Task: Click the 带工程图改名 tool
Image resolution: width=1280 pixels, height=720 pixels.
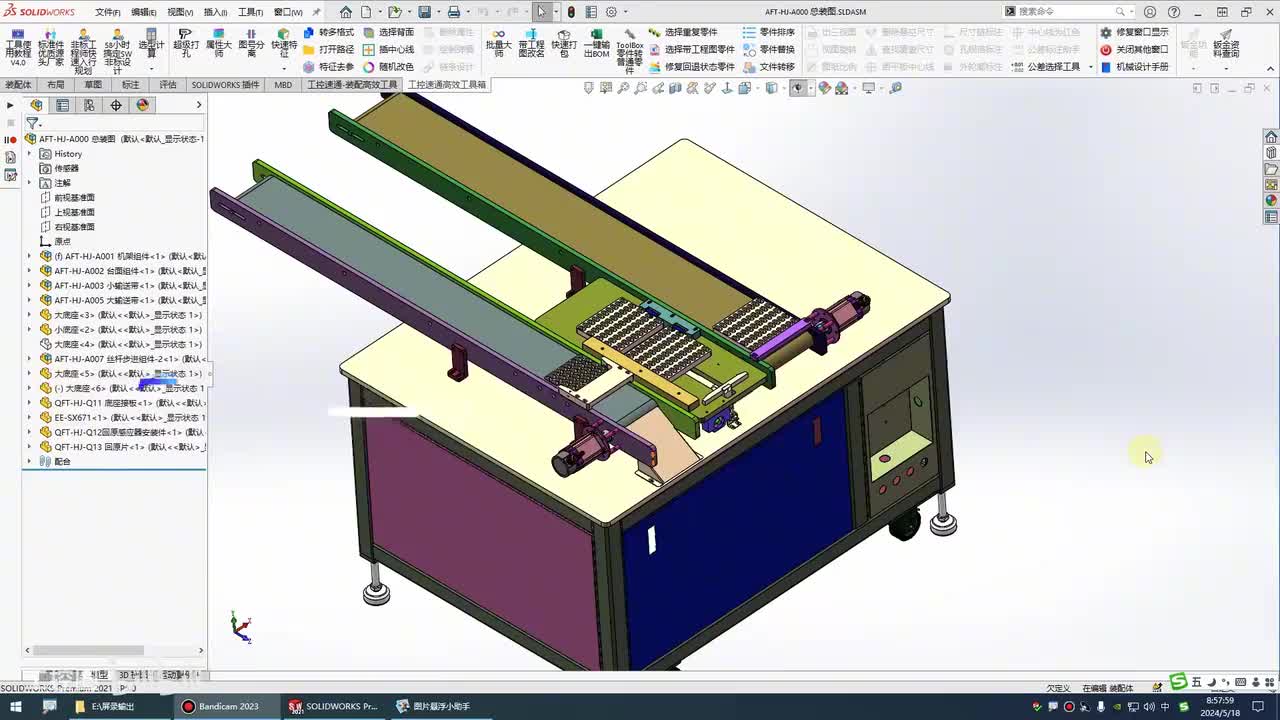Action: point(531,44)
